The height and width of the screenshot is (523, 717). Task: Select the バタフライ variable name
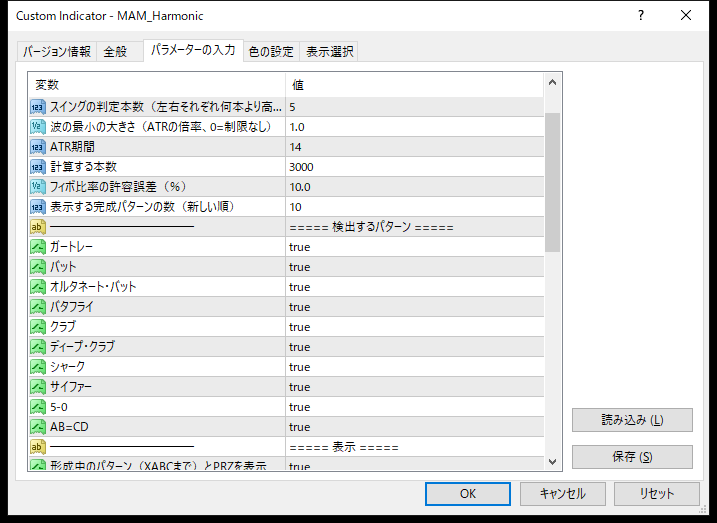coord(71,307)
